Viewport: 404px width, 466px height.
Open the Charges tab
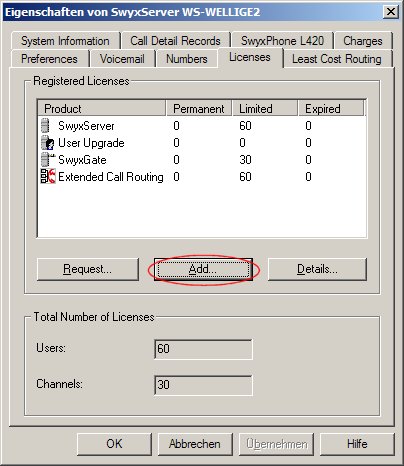(x=363, y=41)
